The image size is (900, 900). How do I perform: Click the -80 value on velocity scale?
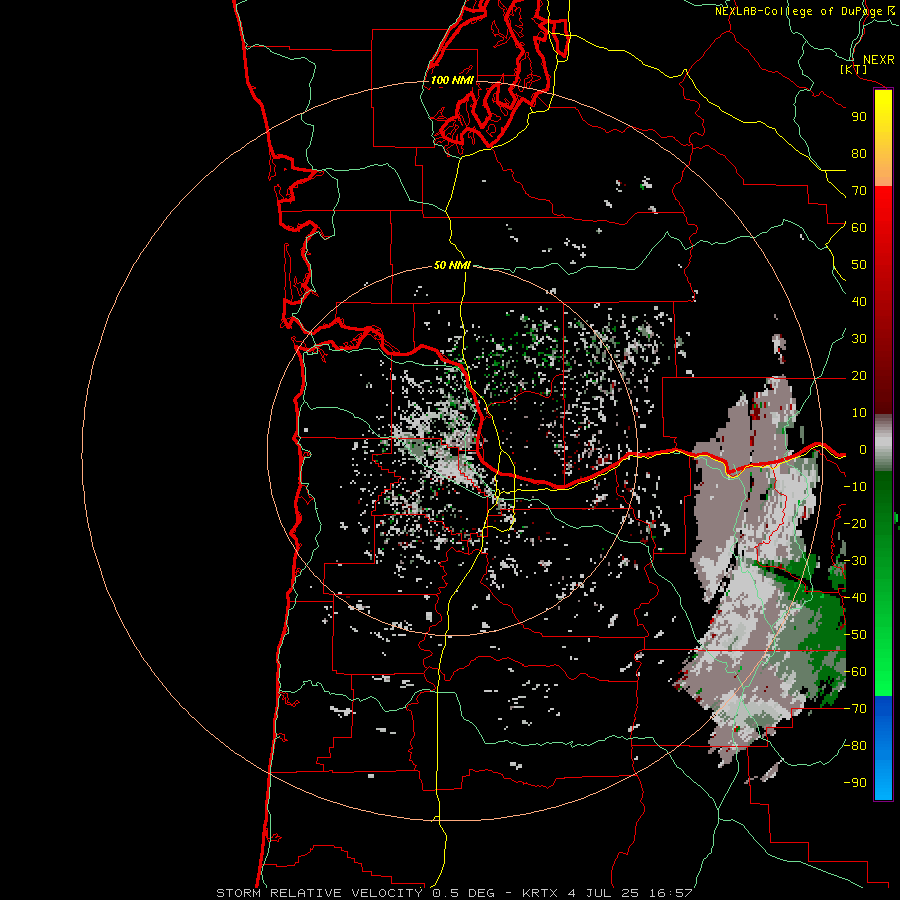coord(855,746)
